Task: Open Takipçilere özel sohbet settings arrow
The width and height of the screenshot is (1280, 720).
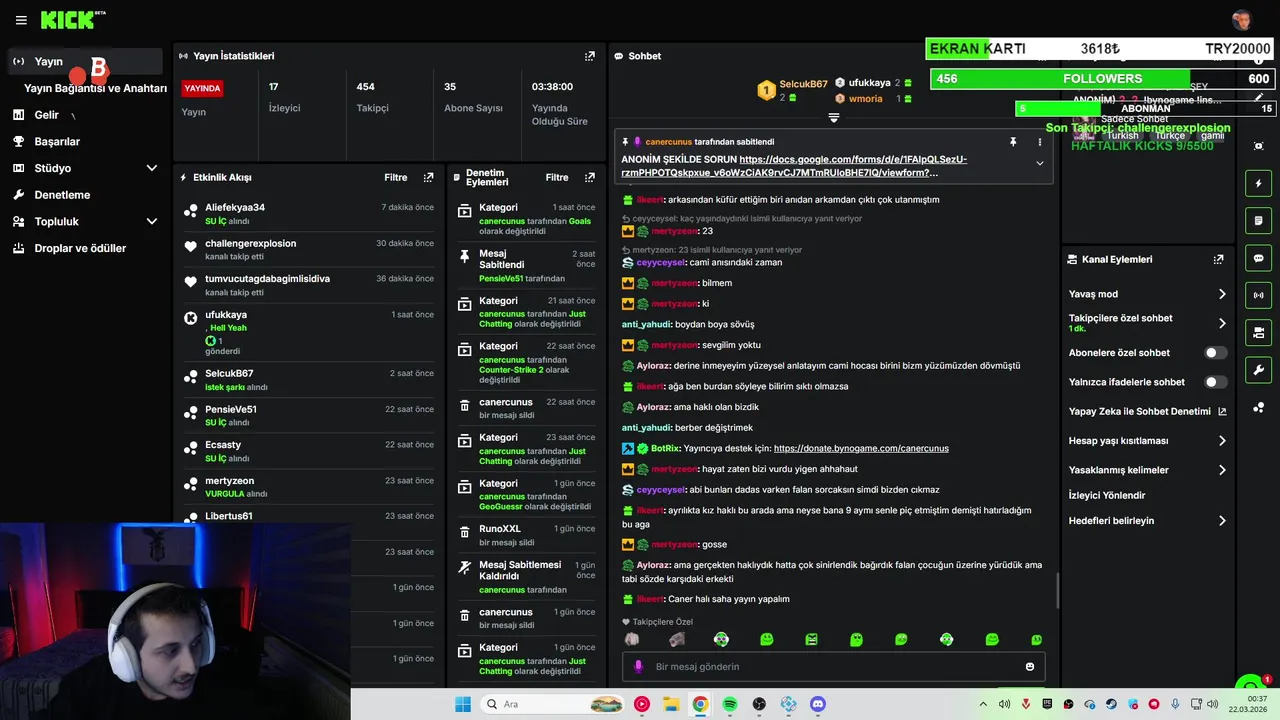Action: click(1222, 323)
